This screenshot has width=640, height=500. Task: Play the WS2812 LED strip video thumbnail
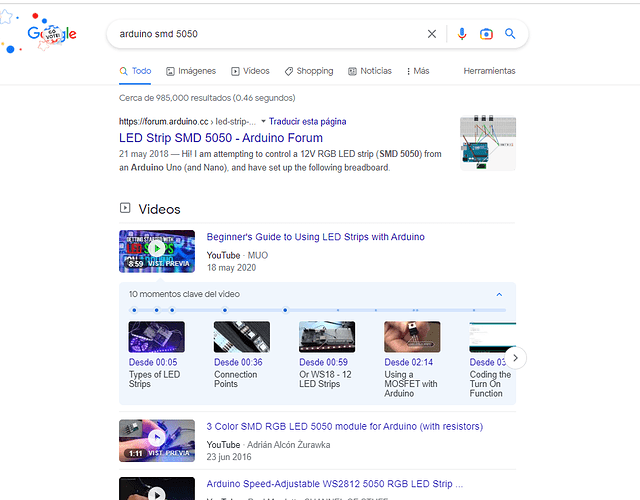[x=157, y=489]
